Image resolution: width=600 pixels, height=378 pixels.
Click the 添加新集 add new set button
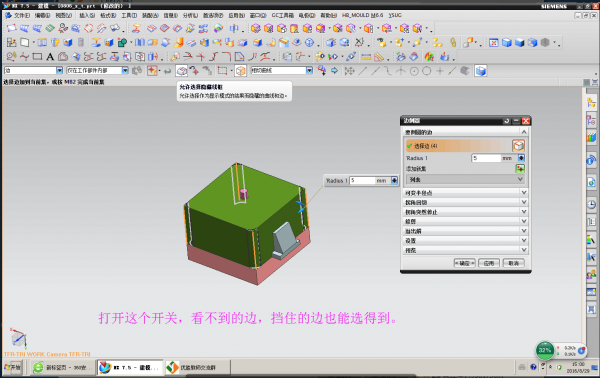point(520,169)
